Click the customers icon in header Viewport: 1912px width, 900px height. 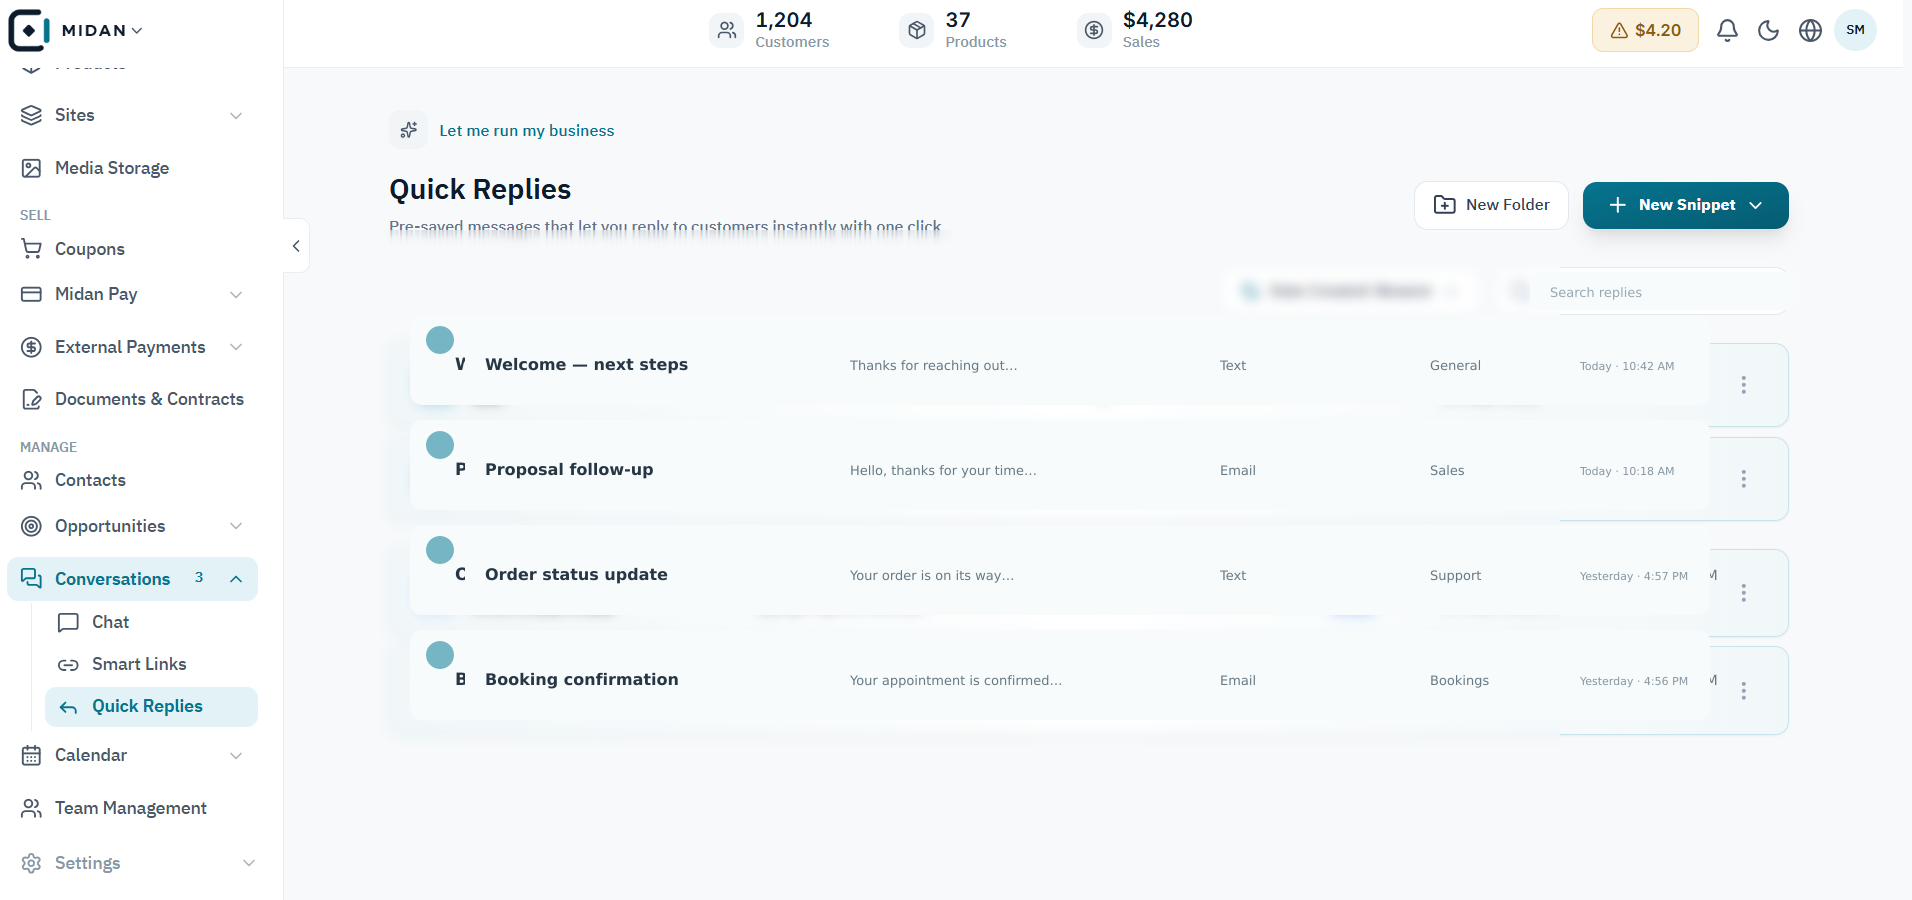727,30
